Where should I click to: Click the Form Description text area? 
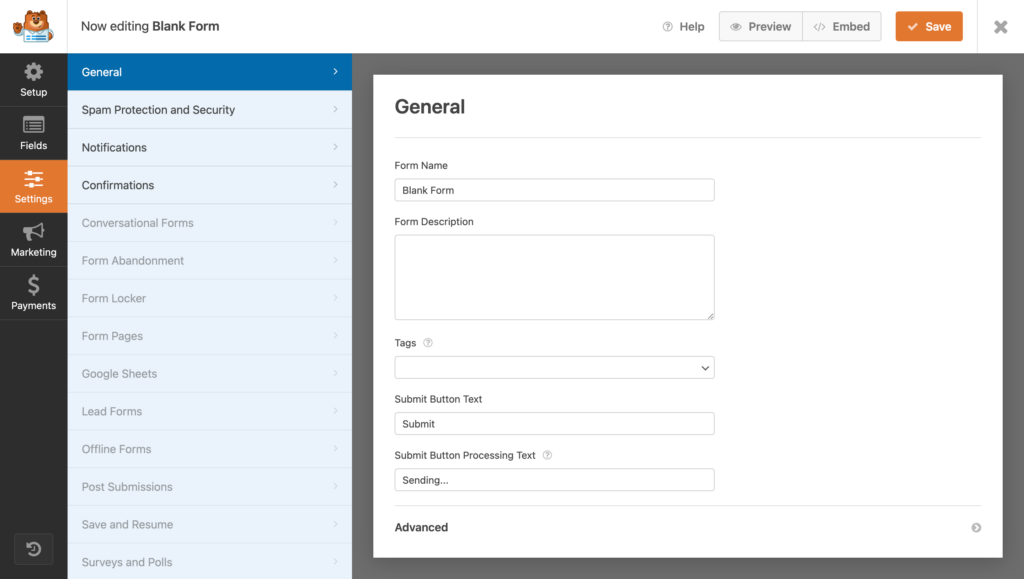click(x=554, y=277)
